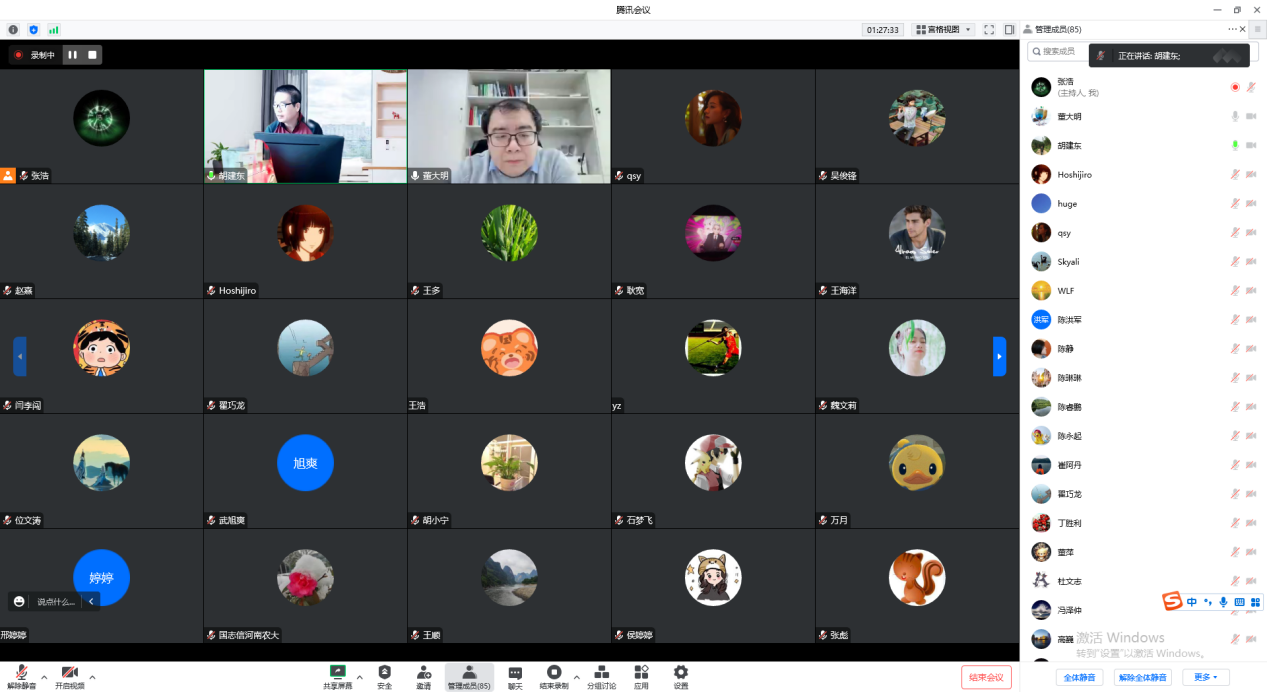Click the 全体静音 mute all button
The height and width of the screenshot is (693, 1268).
coord(1082,677)
